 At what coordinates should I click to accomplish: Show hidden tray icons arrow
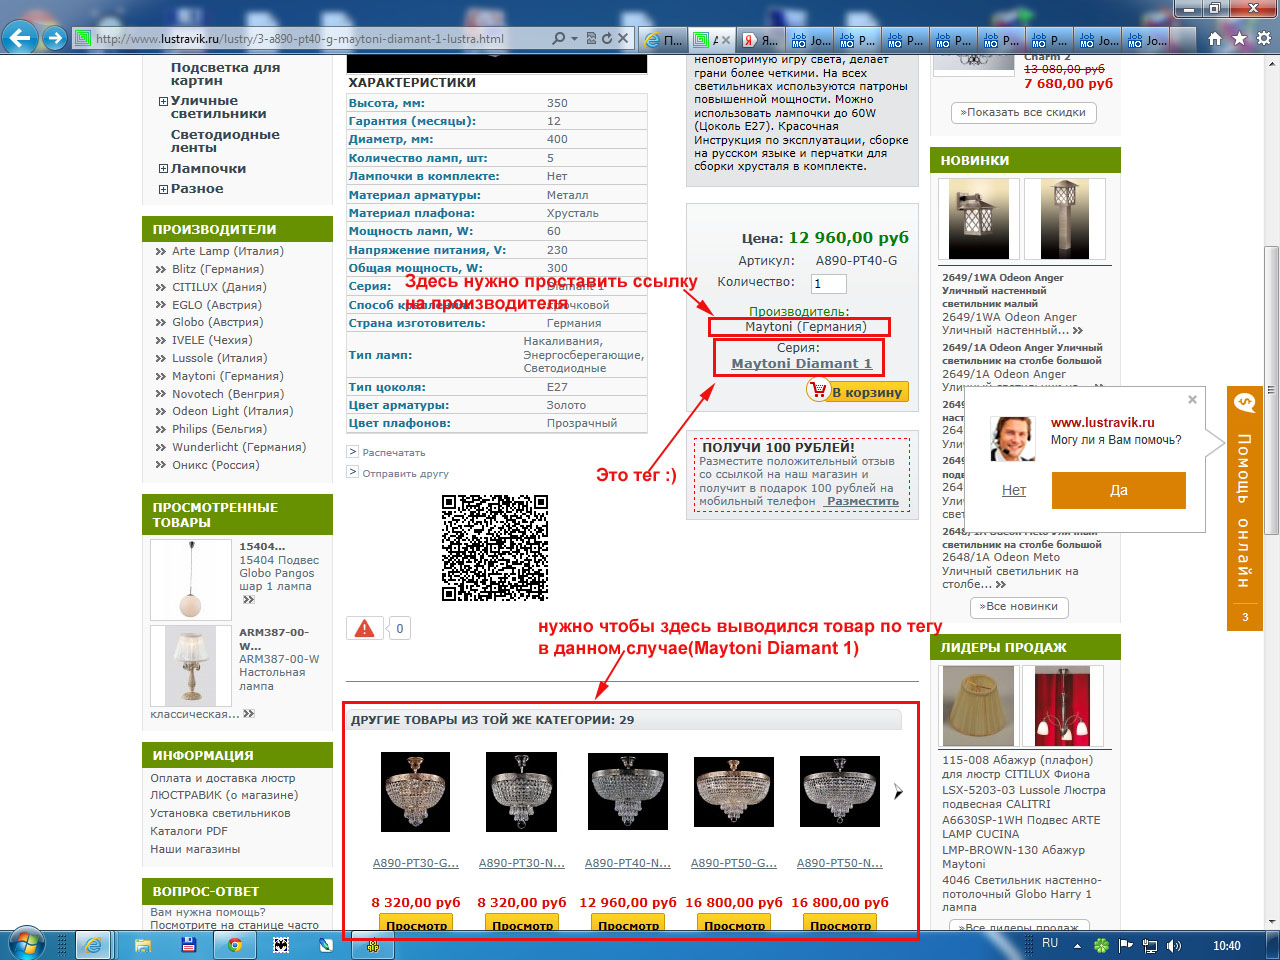coord(1077,946)
